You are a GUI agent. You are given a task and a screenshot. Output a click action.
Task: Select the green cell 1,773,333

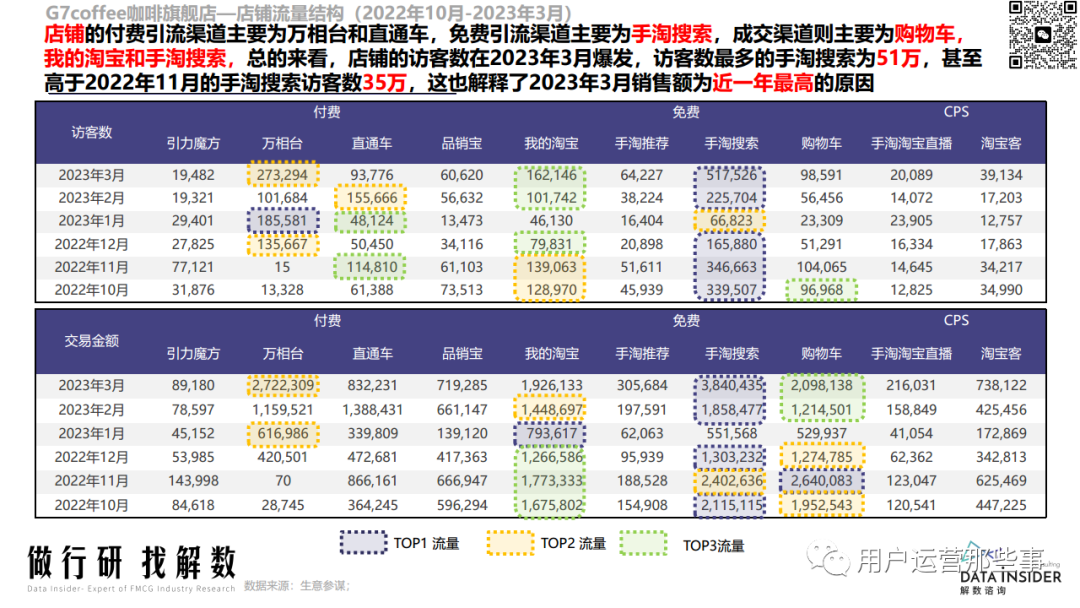click(551, 481)
